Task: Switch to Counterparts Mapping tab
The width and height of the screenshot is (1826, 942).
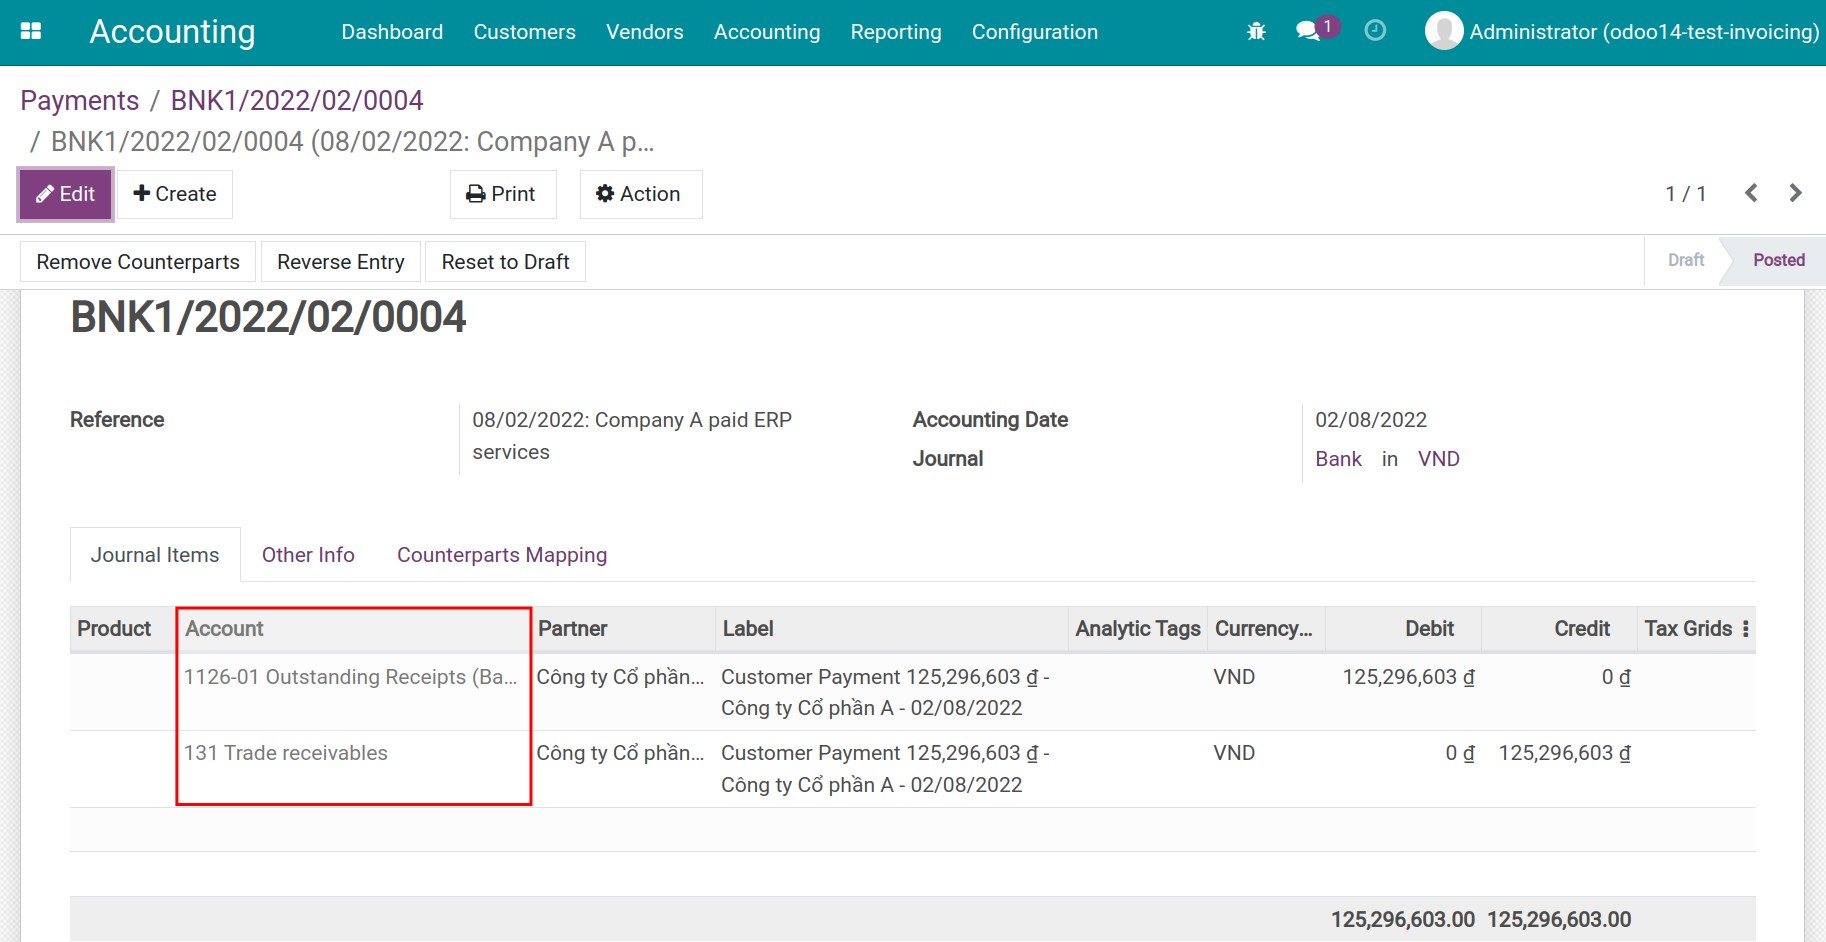Action: pos(501,555)
